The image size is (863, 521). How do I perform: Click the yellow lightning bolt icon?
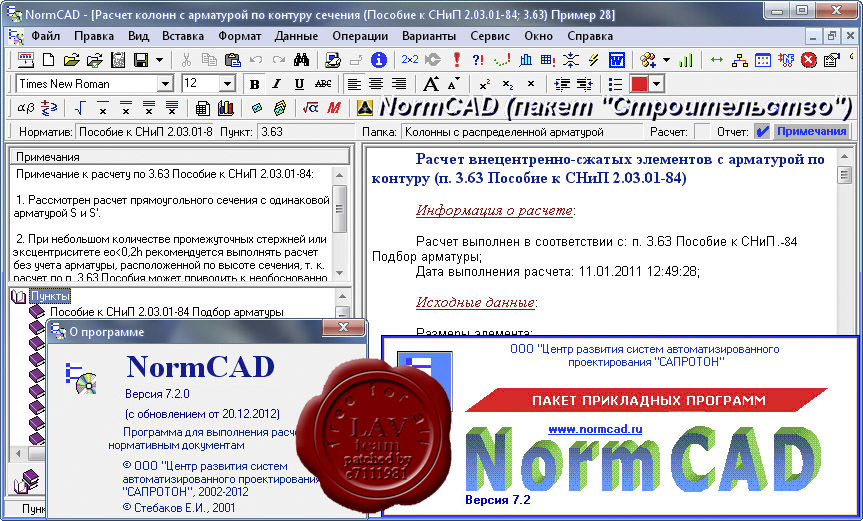point(593,59)
